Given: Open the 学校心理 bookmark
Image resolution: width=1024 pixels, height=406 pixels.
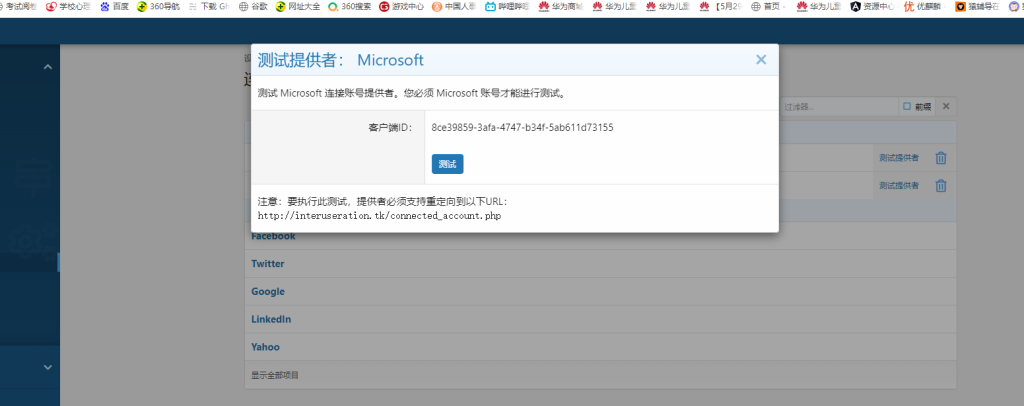Looking at the screenshot, I should click(x=69, y=7).
